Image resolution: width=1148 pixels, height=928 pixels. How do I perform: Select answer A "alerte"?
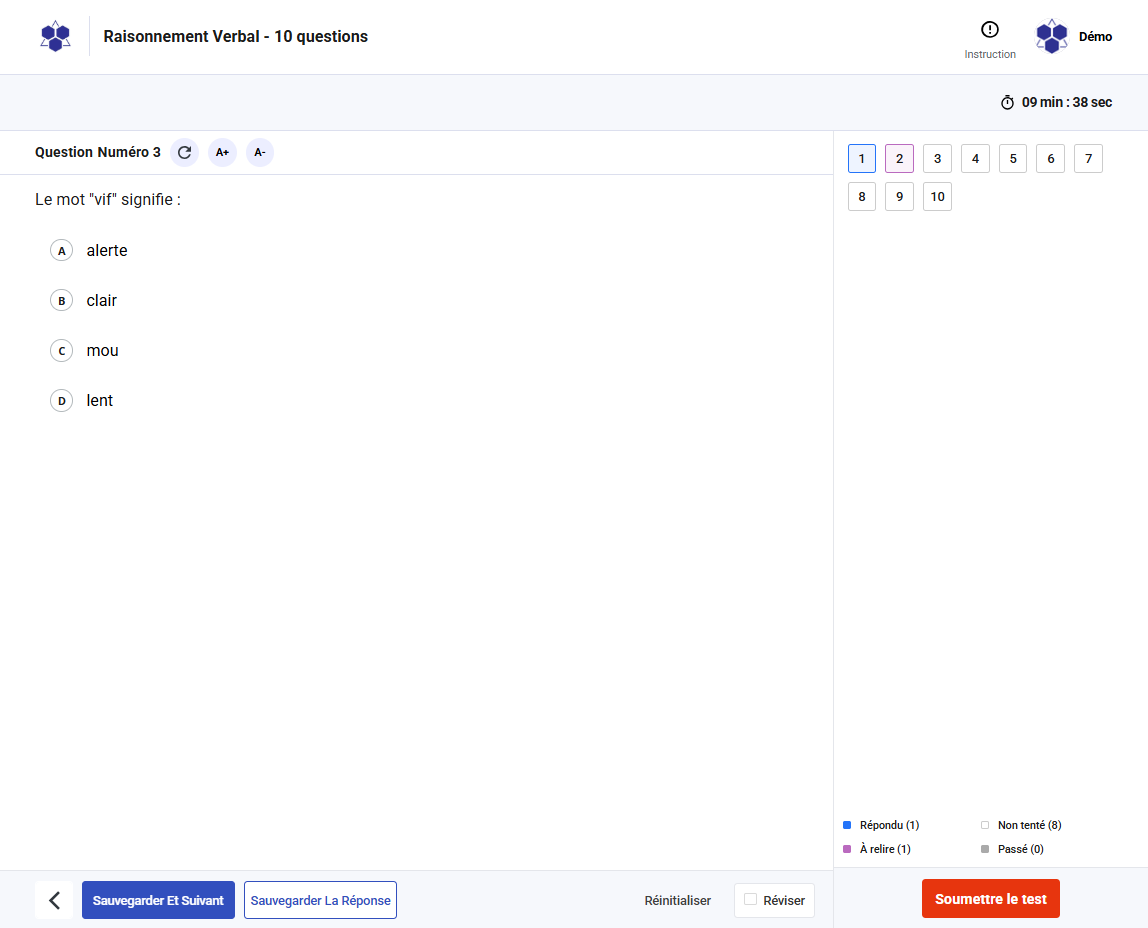pos(62,251)
